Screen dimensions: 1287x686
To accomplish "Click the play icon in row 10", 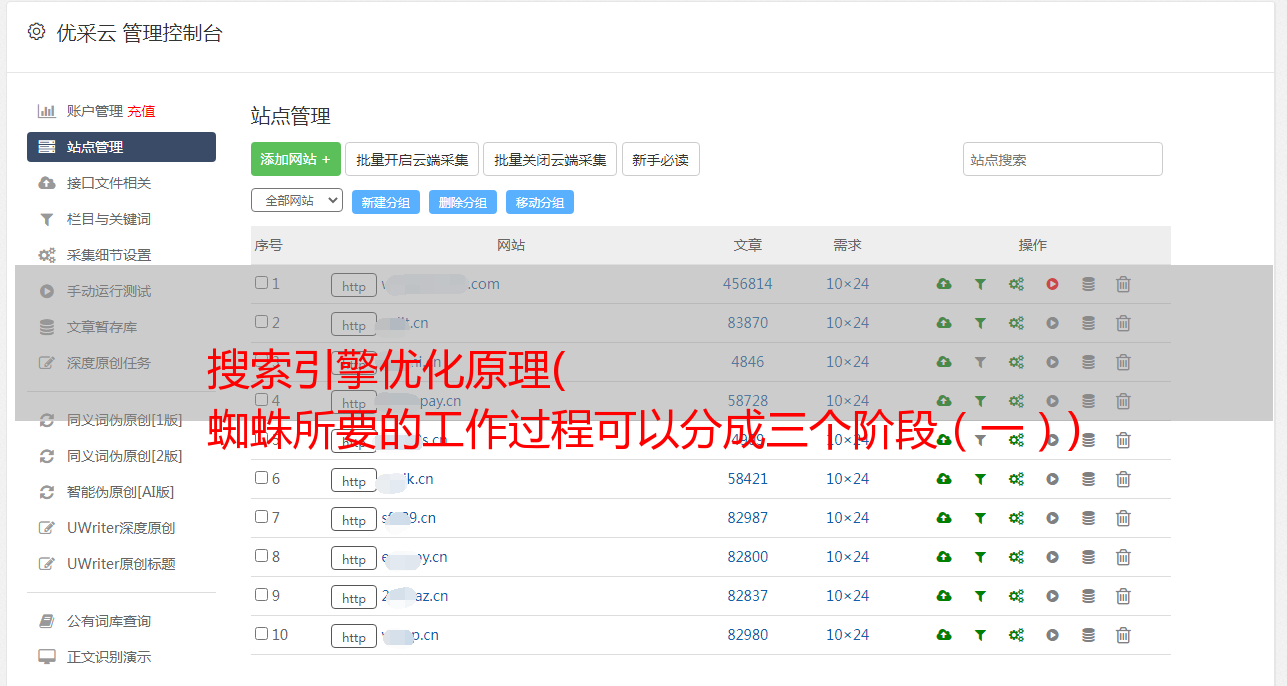I will click(x=1052, y=635).
